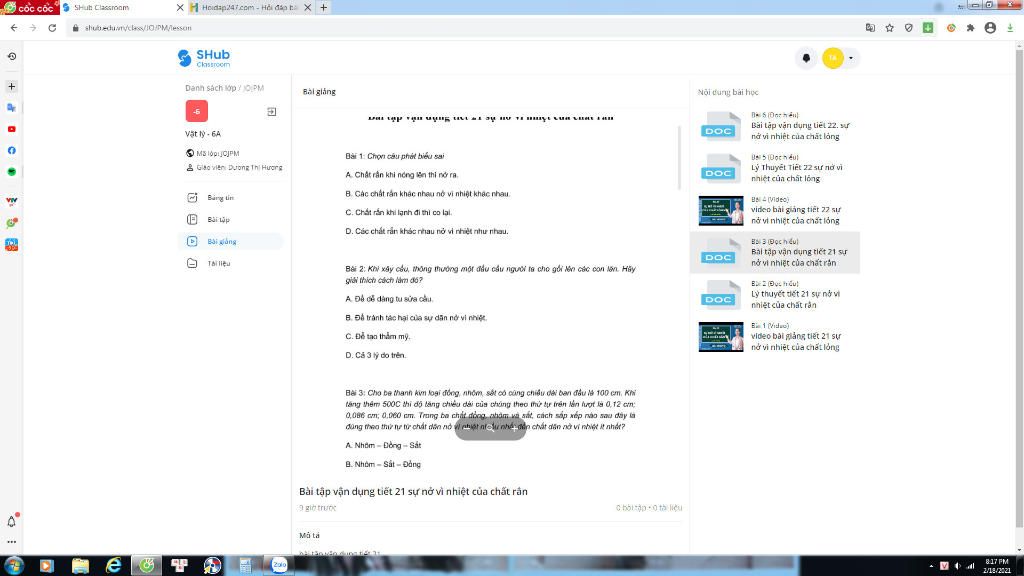Click the zoom-in plus in document viewer overlay
This screenshot has height=576, width=1024.
pyautogui.click(x=515, y=428)
